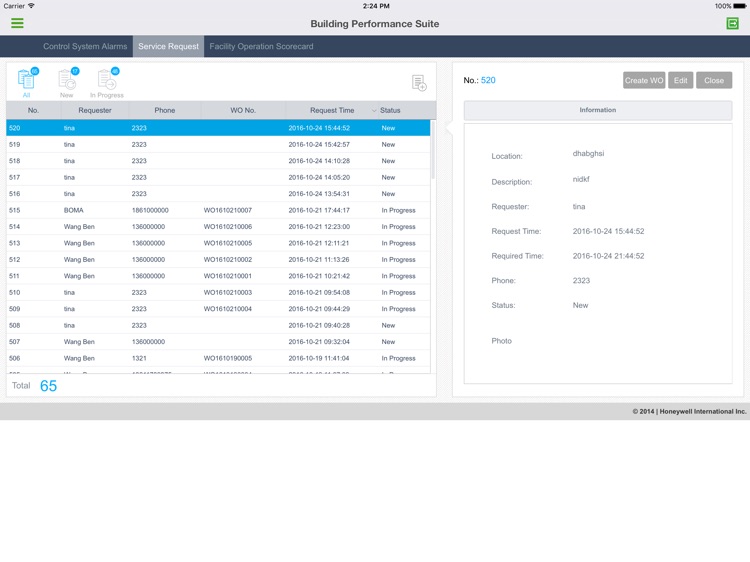
Task: Click the Description value nidkf
Action: (581, 179)
